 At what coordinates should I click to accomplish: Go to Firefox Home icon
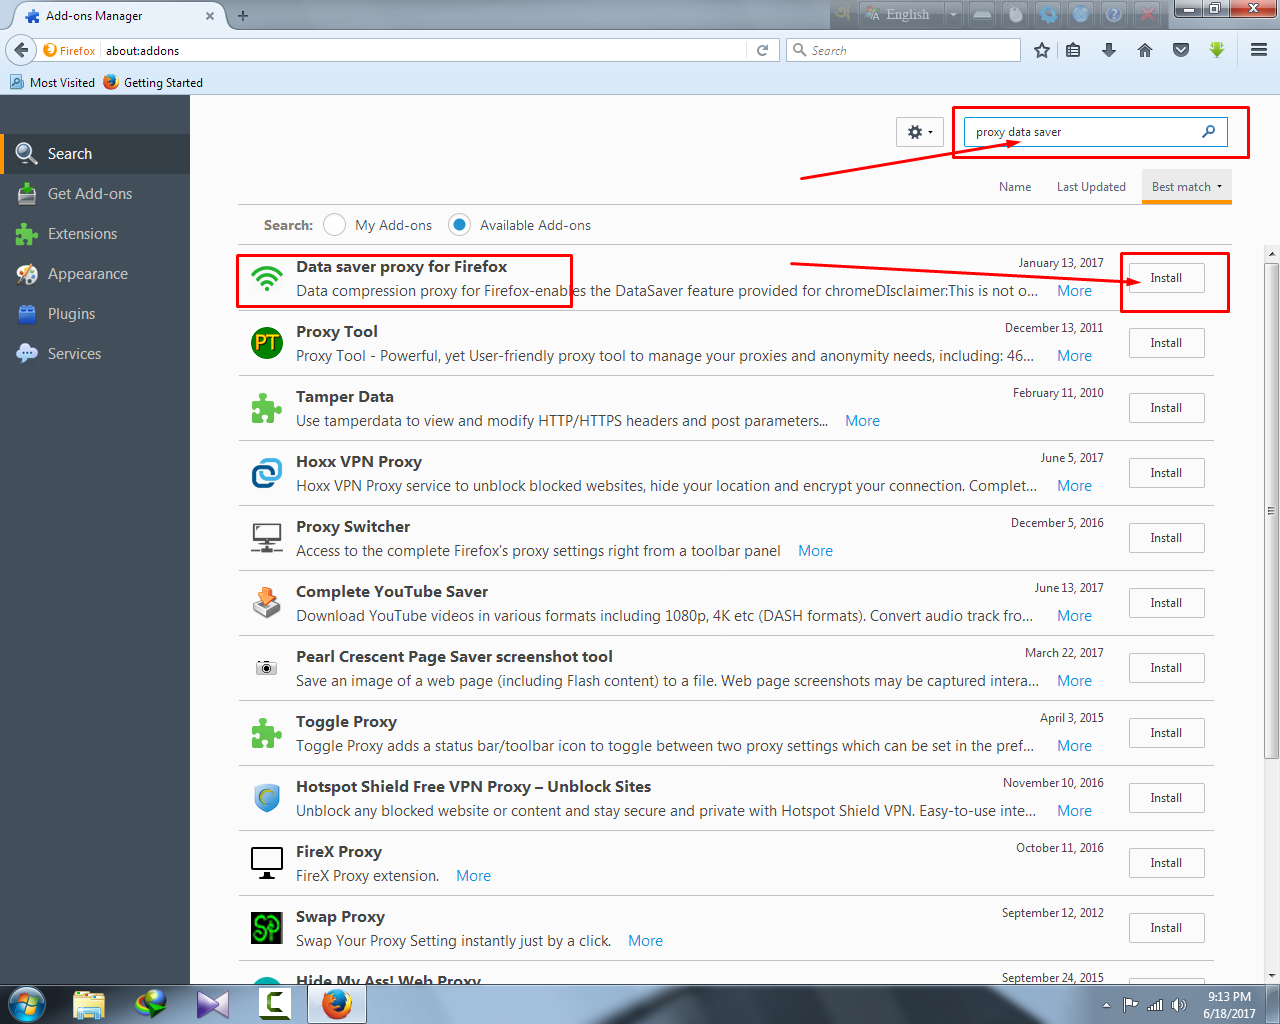tap(1145, 50)
